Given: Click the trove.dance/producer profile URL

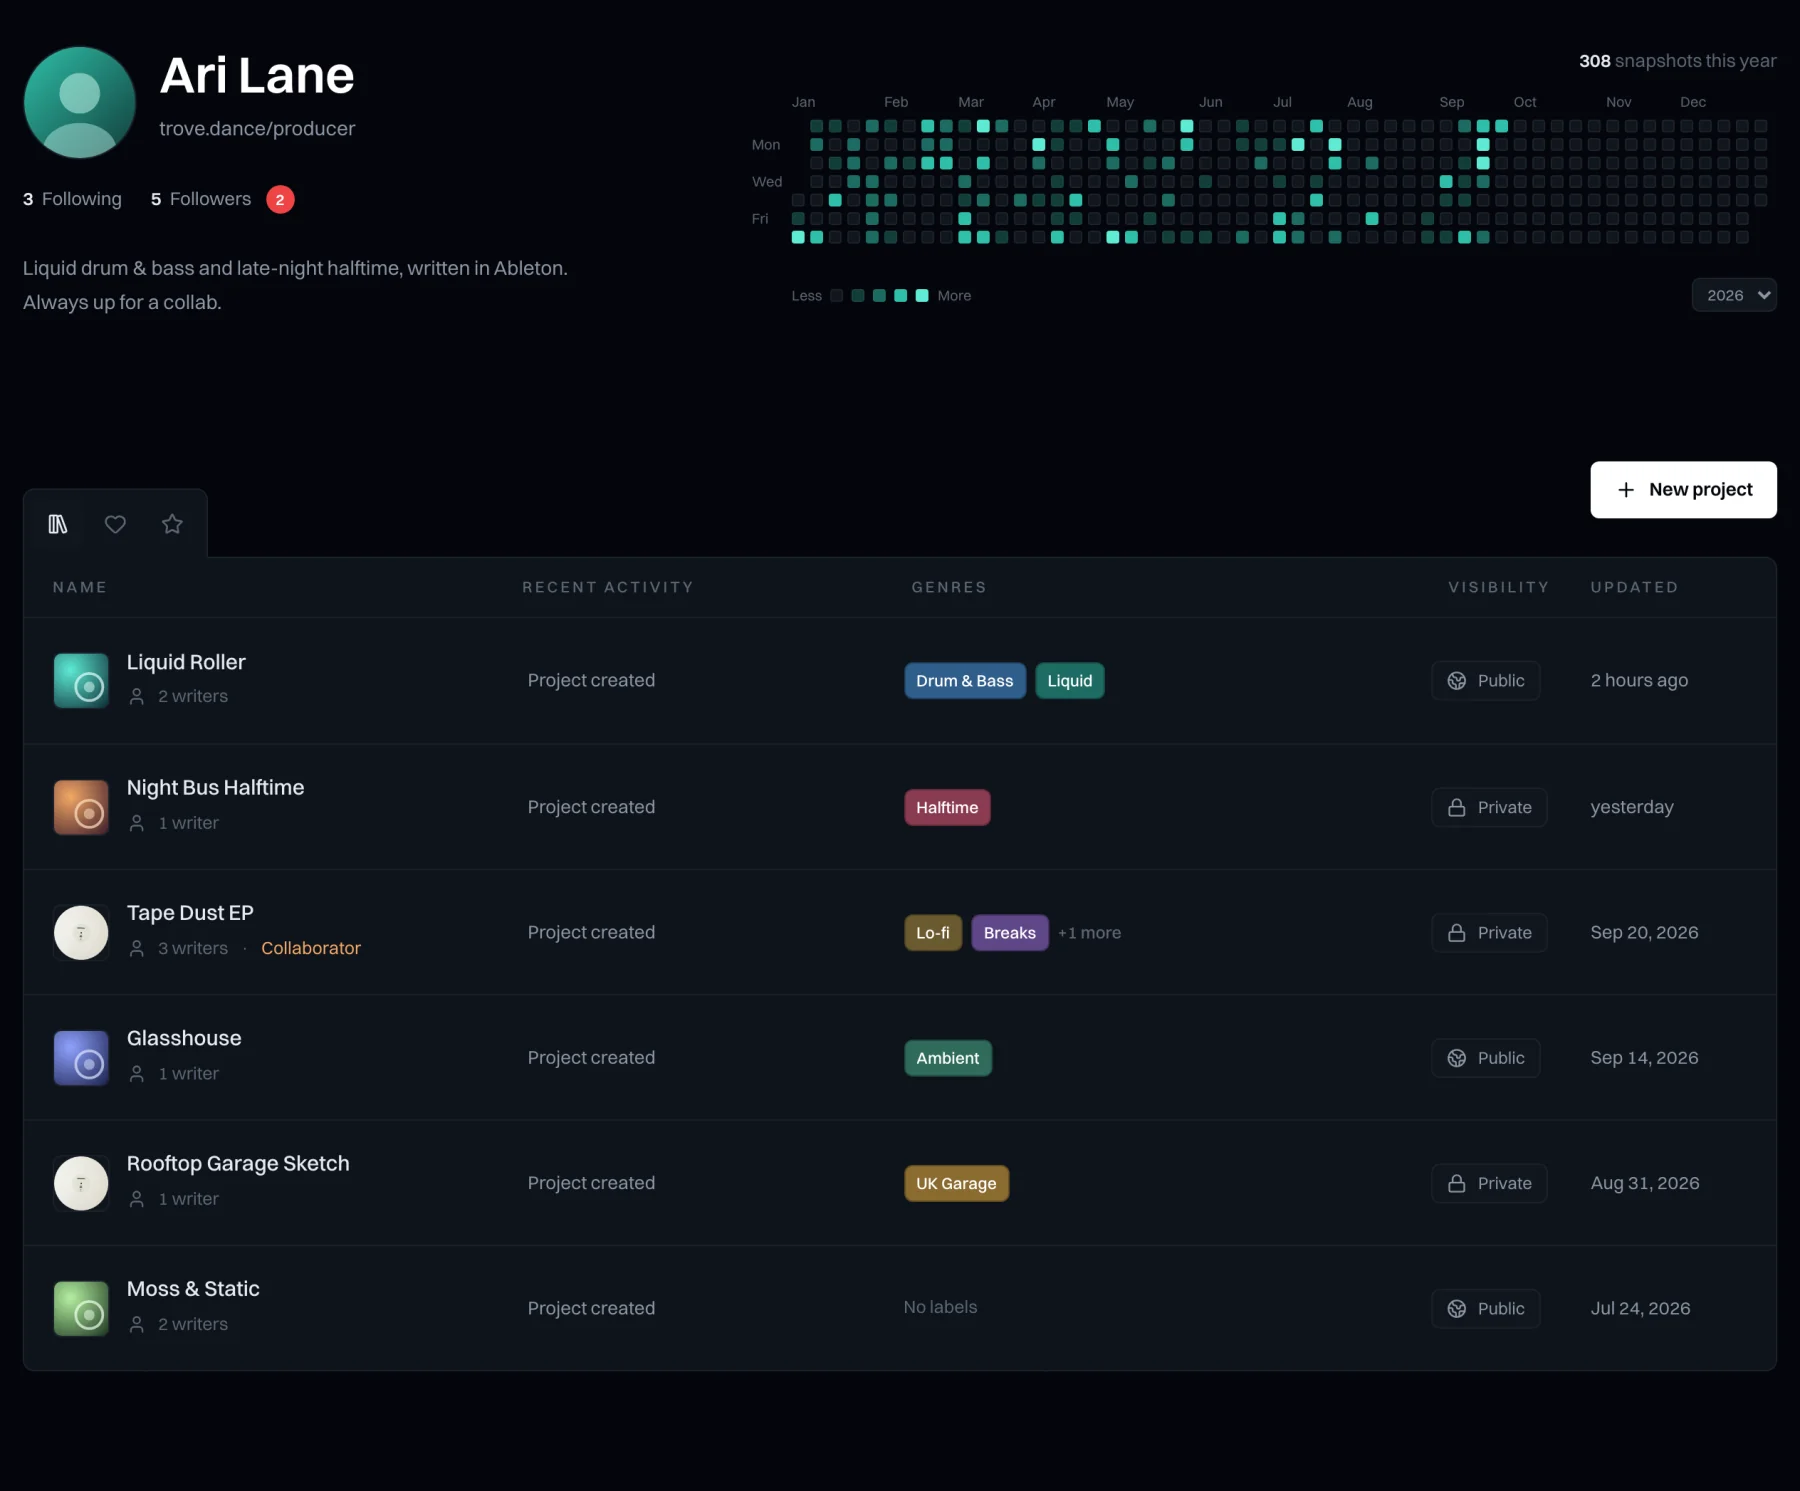Looking at the screenshot, I should (x=257, y=129).
